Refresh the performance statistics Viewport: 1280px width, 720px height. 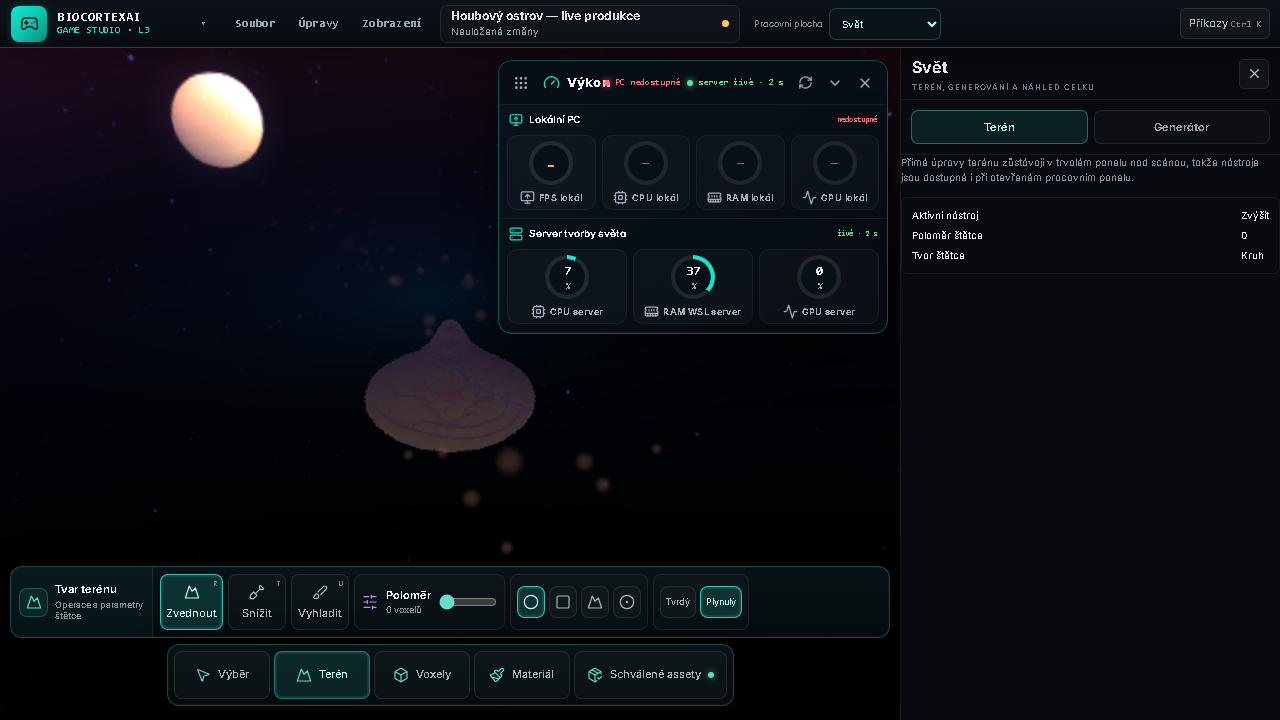point(805,83)
